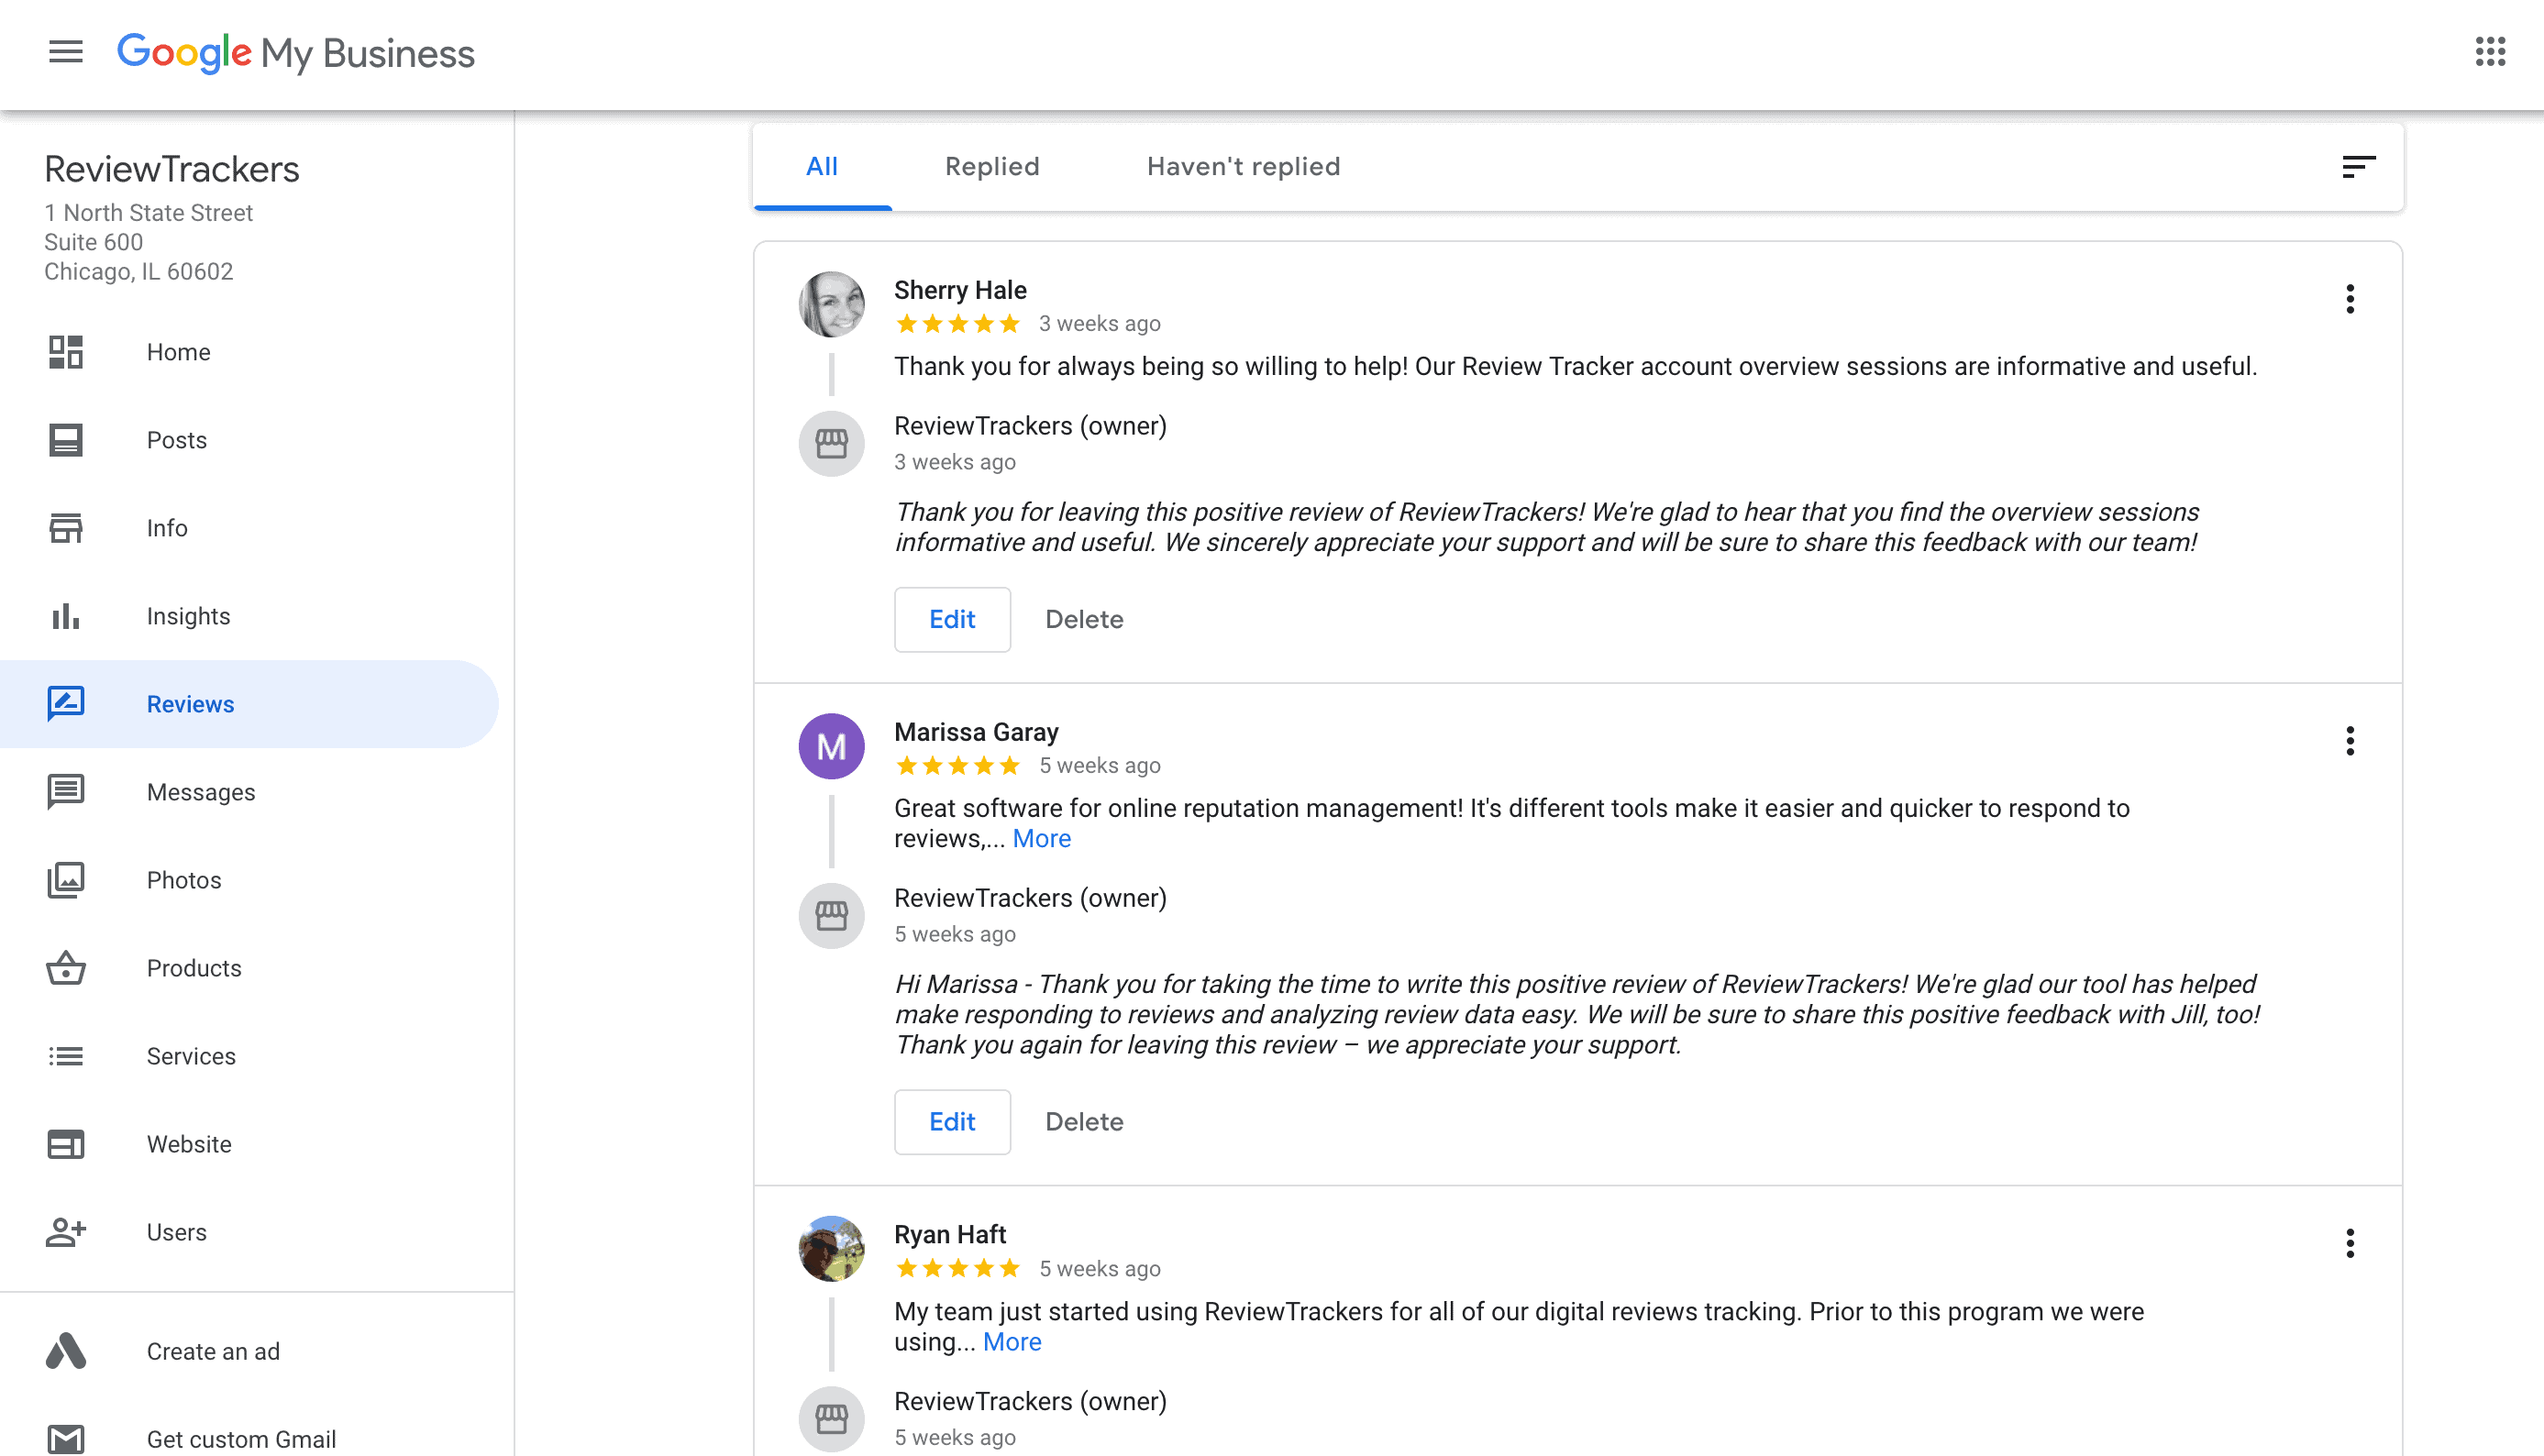Expand Marissa Garay's review with More
Viewport: 2544px width, 1456px height.
(1041, 838)
